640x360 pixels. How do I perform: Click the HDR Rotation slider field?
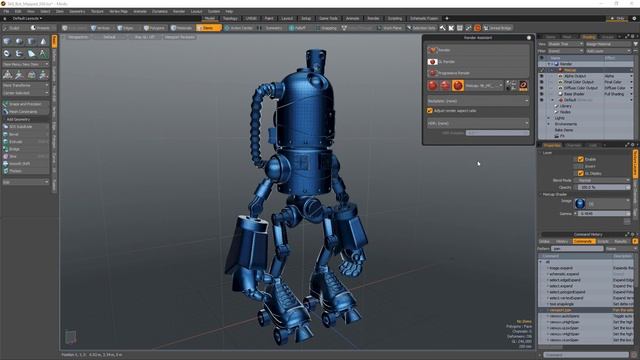(x=498, y=133)
